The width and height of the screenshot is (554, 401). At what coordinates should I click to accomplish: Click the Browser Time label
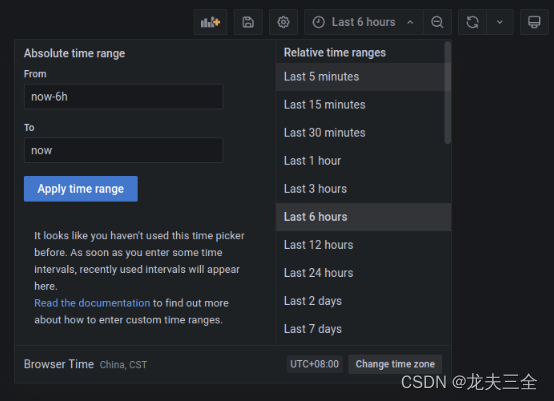(x=59, y=364)
